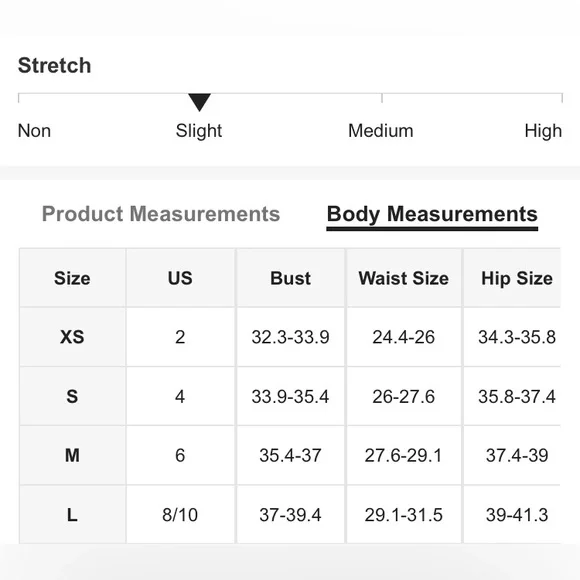Click the 27.6-29.1 waist cell
This screenshot has height=580, width=580.
[x=404, y=455]
